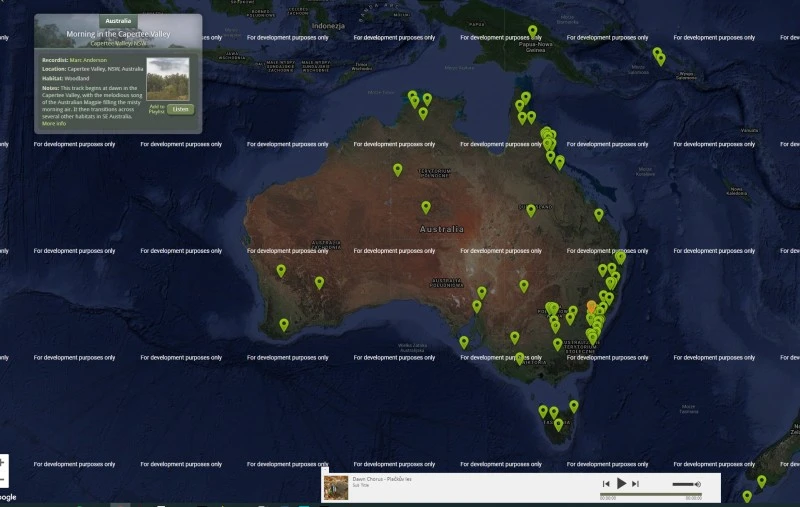Click the track progress bar
The height and width of the screenshot is (507, 800).
(650, 494)
